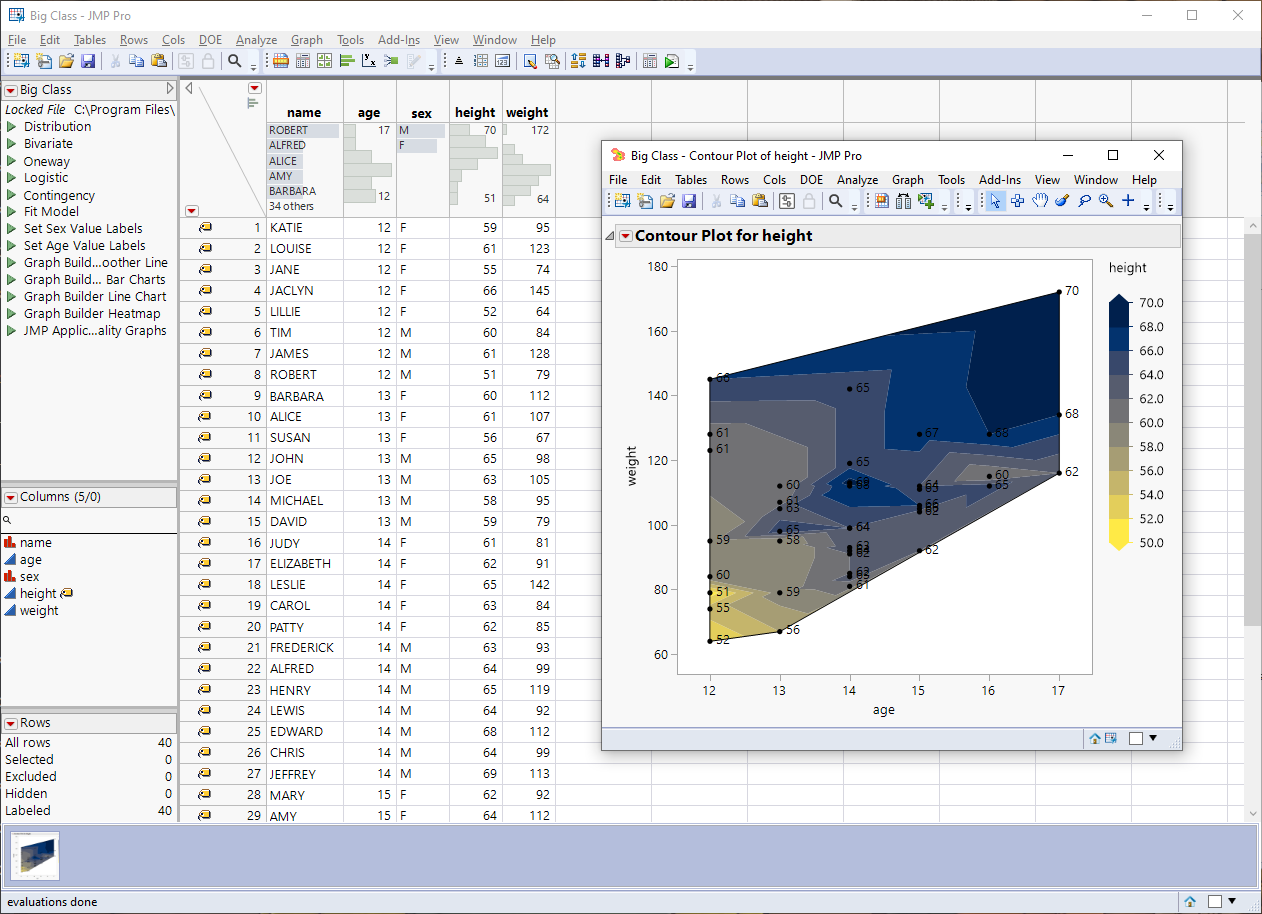Click the Search magnifier in main toolbar
The height and width of the screenshot is (914, 1262).
(x=235, y=61)
